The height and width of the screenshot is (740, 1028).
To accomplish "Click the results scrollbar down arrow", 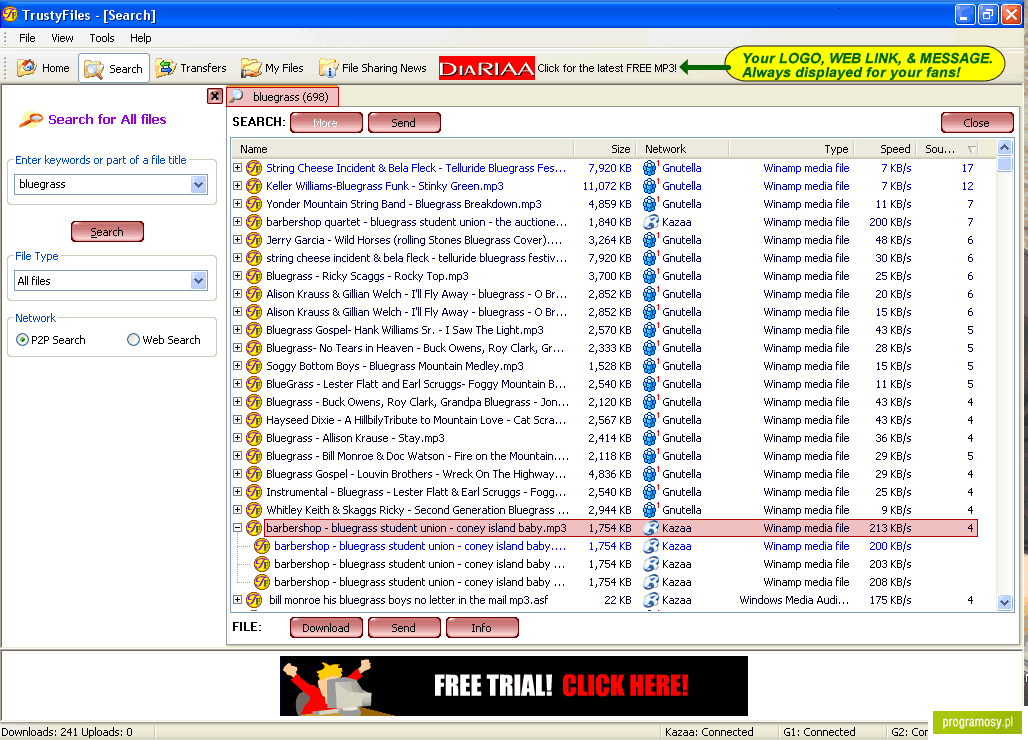I will 1004,602.
